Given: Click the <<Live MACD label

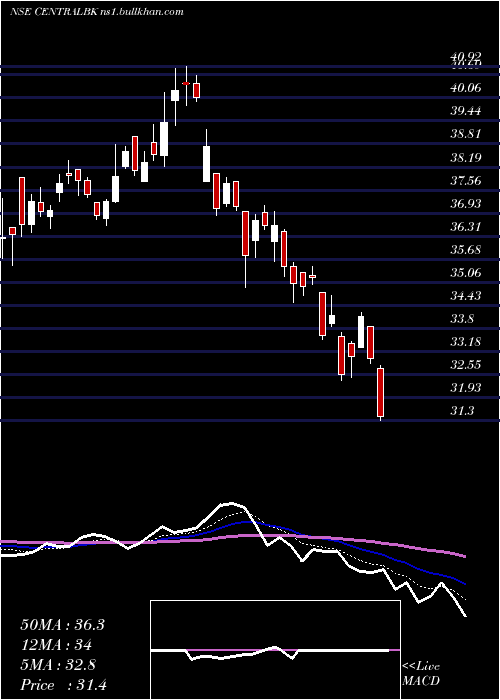Looking at the screenshot, I should [421, 674].
